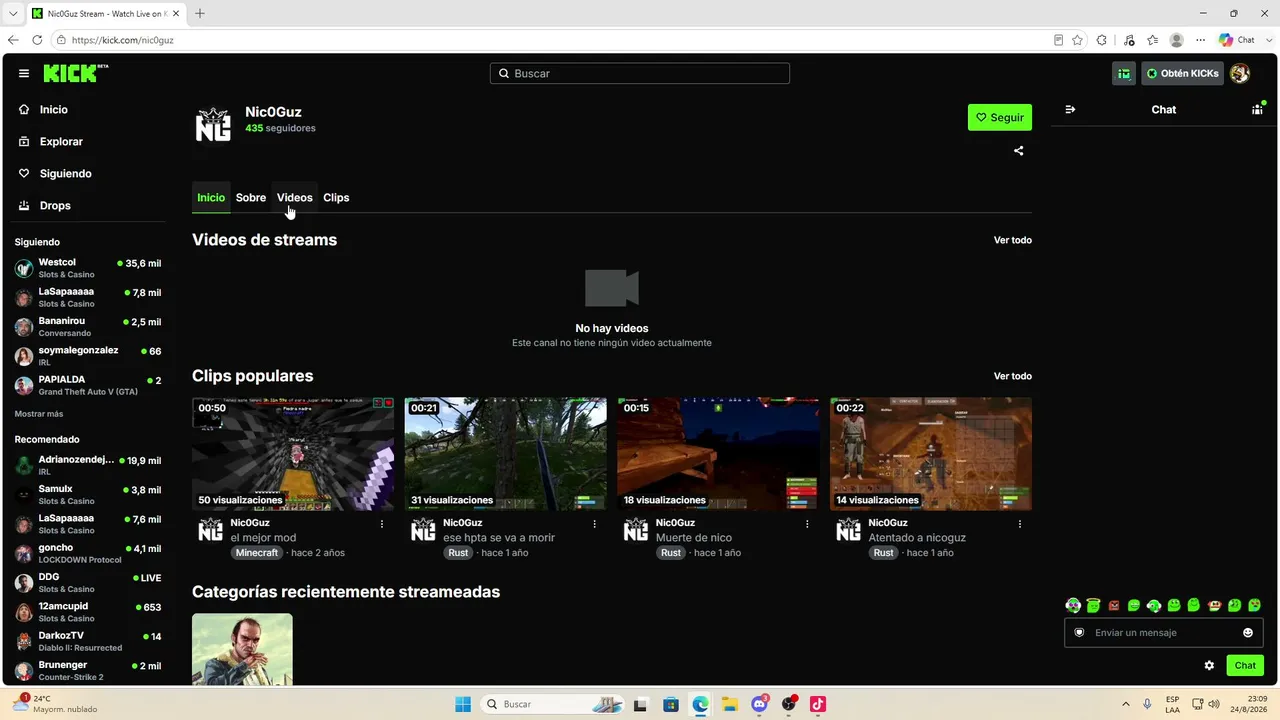Viewport: 1280px width, 720px height.
Task: Play the 'el mejor mod' clip thumbnail
Action: coord(293,454)
